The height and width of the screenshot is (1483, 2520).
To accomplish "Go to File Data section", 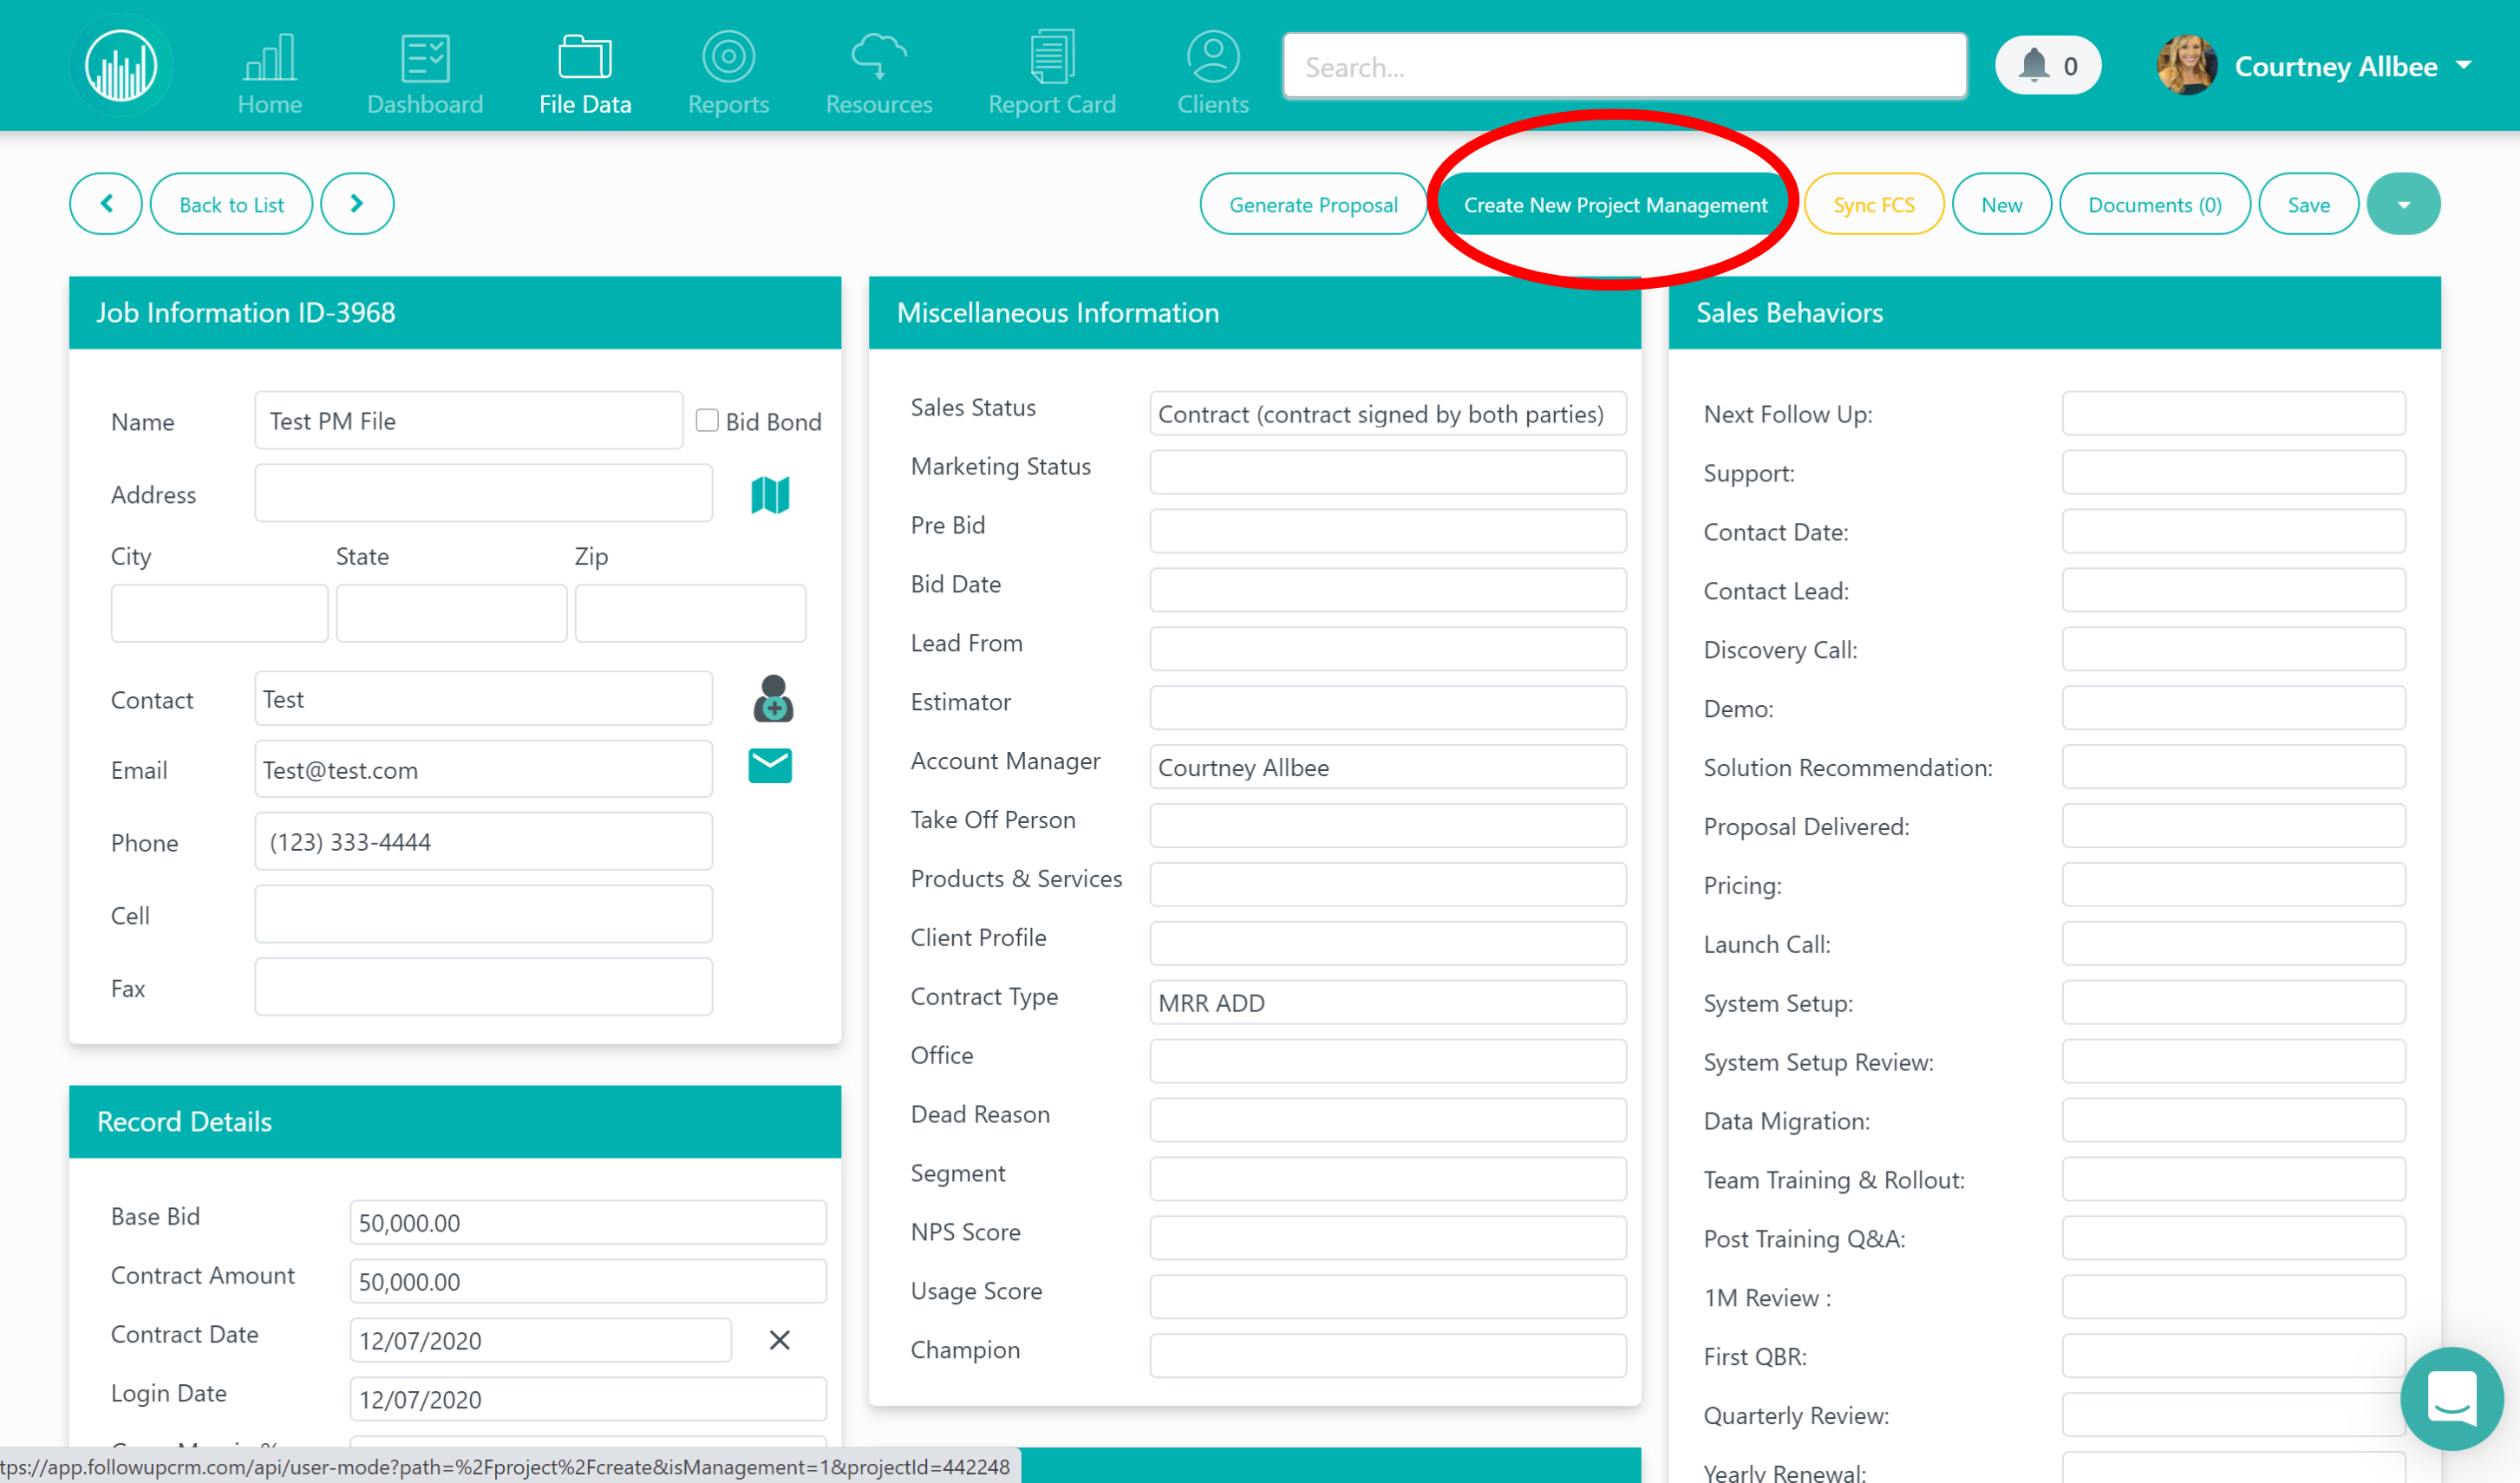I will coord(585,73).
